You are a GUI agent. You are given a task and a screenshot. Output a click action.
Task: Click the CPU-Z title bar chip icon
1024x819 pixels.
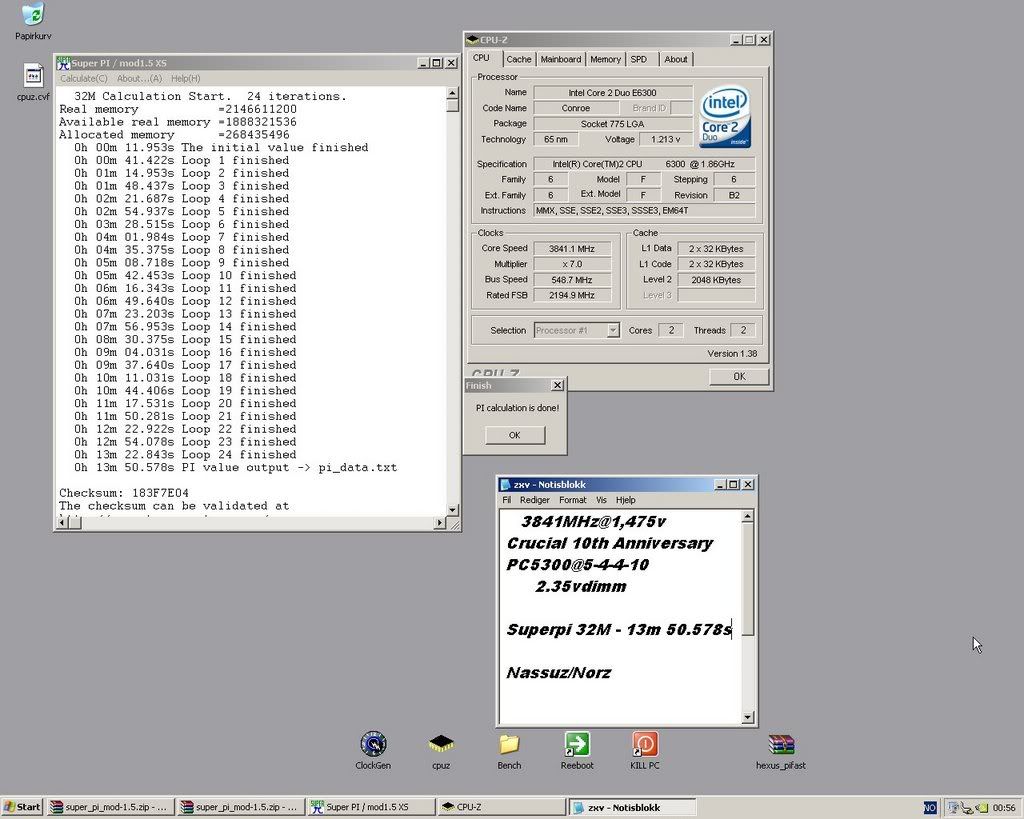(473, 40)
